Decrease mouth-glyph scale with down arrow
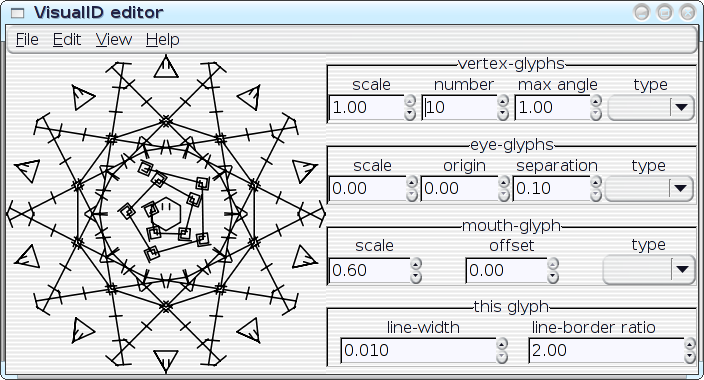This screenshot has width=704, height=380. (416, 277)
